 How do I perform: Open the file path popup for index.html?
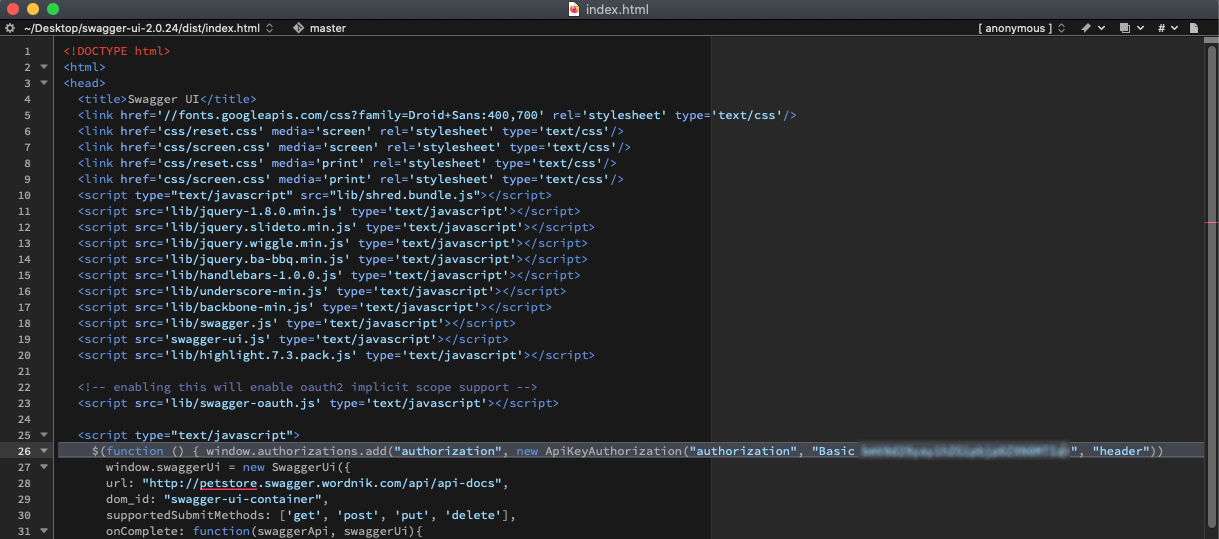click(148, 28)
